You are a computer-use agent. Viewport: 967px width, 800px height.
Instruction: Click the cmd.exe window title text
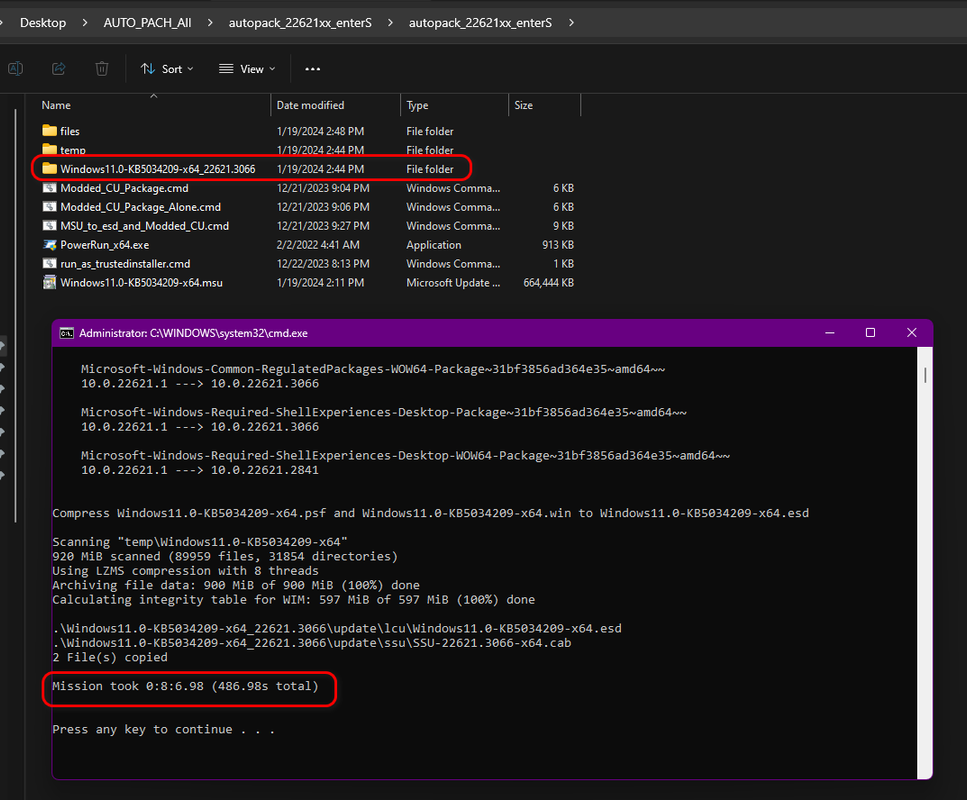pos(193,333)
